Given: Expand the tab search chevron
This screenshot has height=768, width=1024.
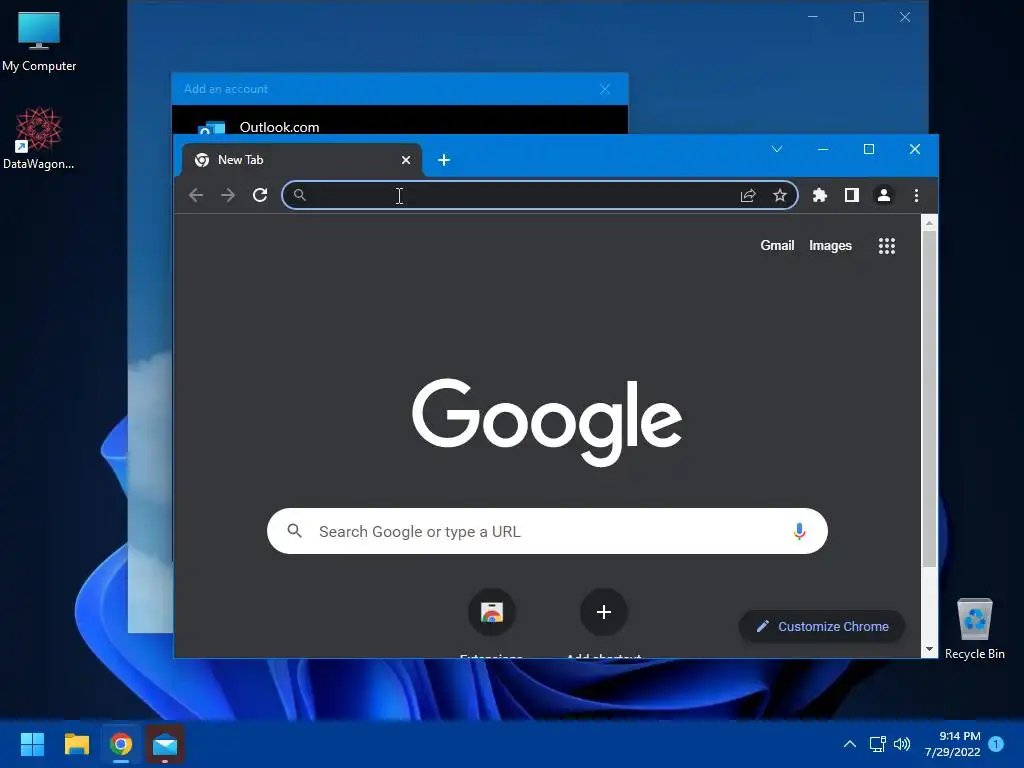Looking at the screenshot, I should click(x=776, y=149).
